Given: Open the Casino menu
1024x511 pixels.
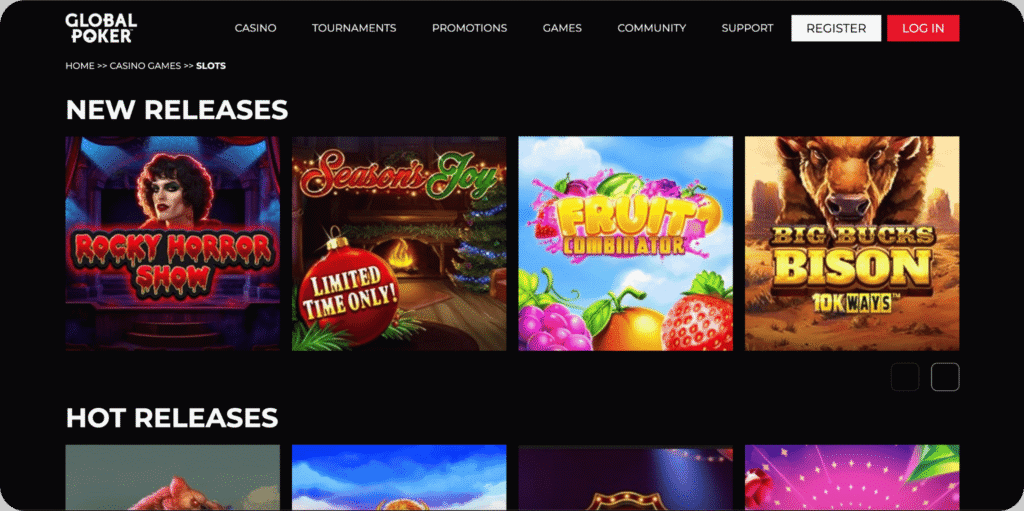Looking at the screenshot, I should [x=255, y=28].
